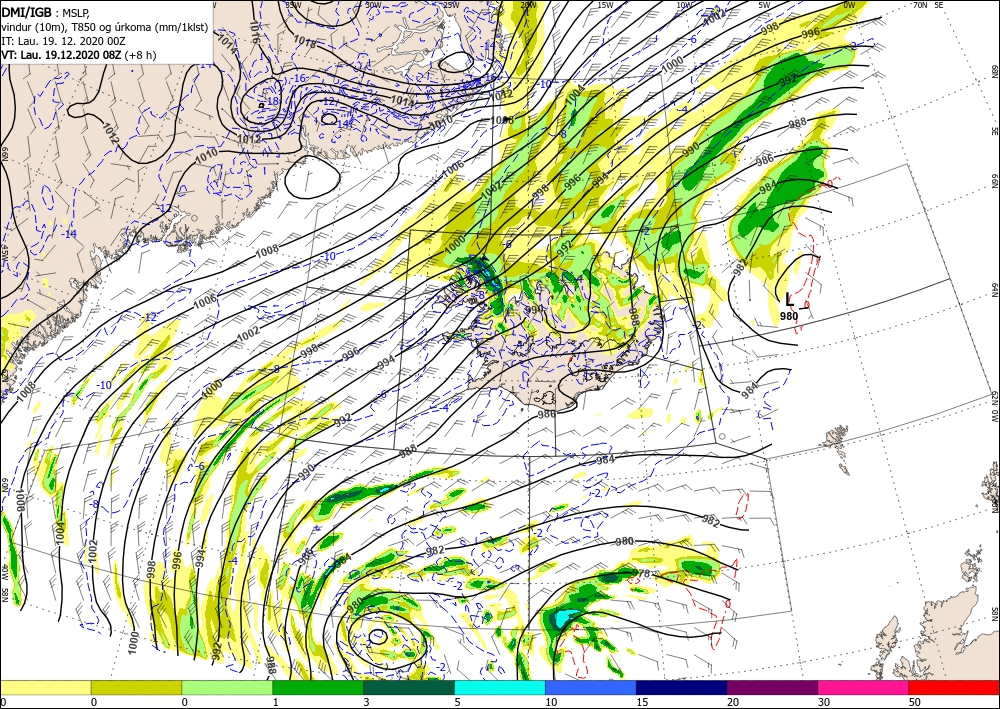The image size is (1000, 709).
Task: Pick the light green legend swatch
Action: (x=227, y=687)
